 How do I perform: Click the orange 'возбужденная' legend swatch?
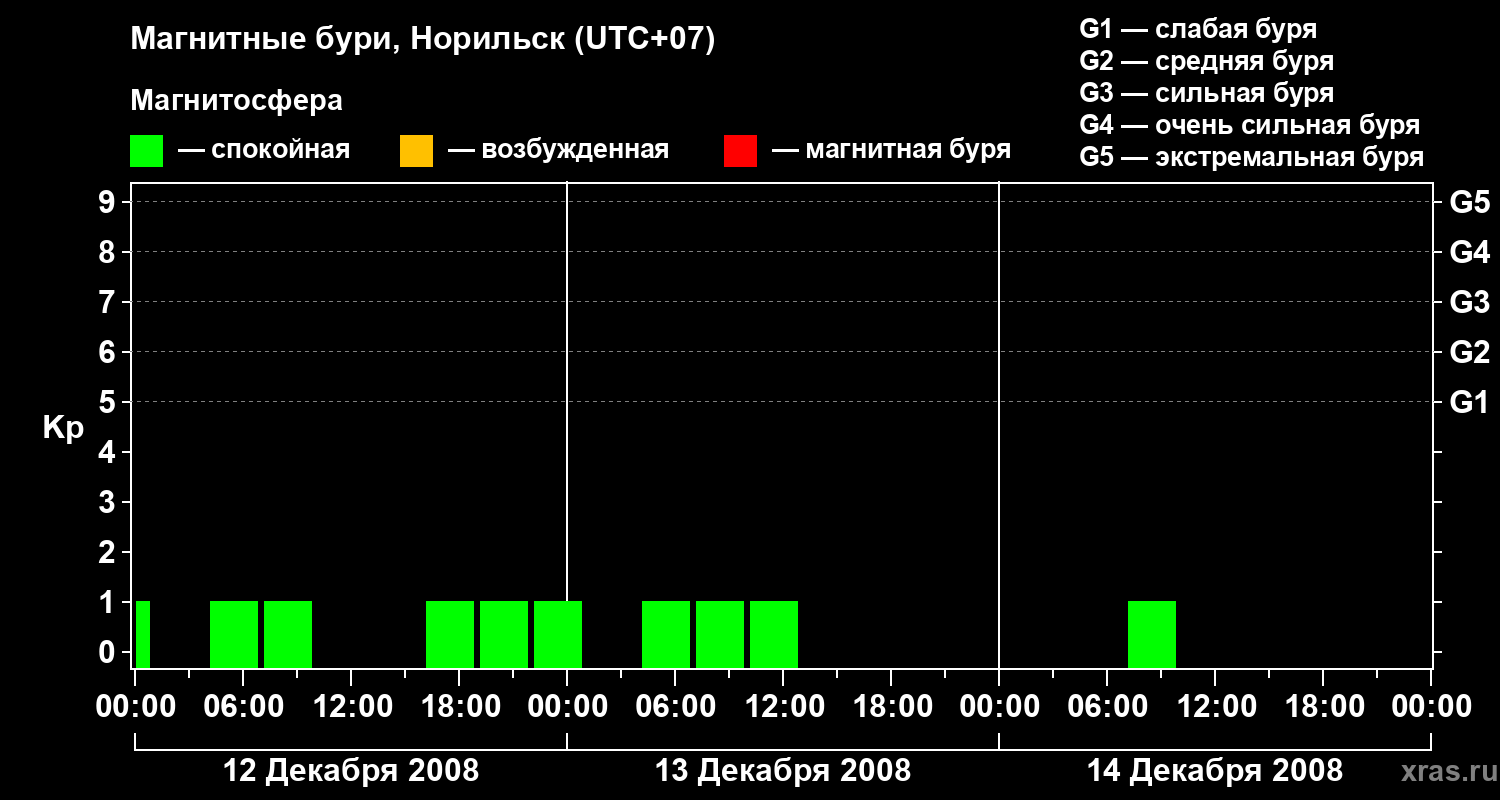(x=416, y=150)
